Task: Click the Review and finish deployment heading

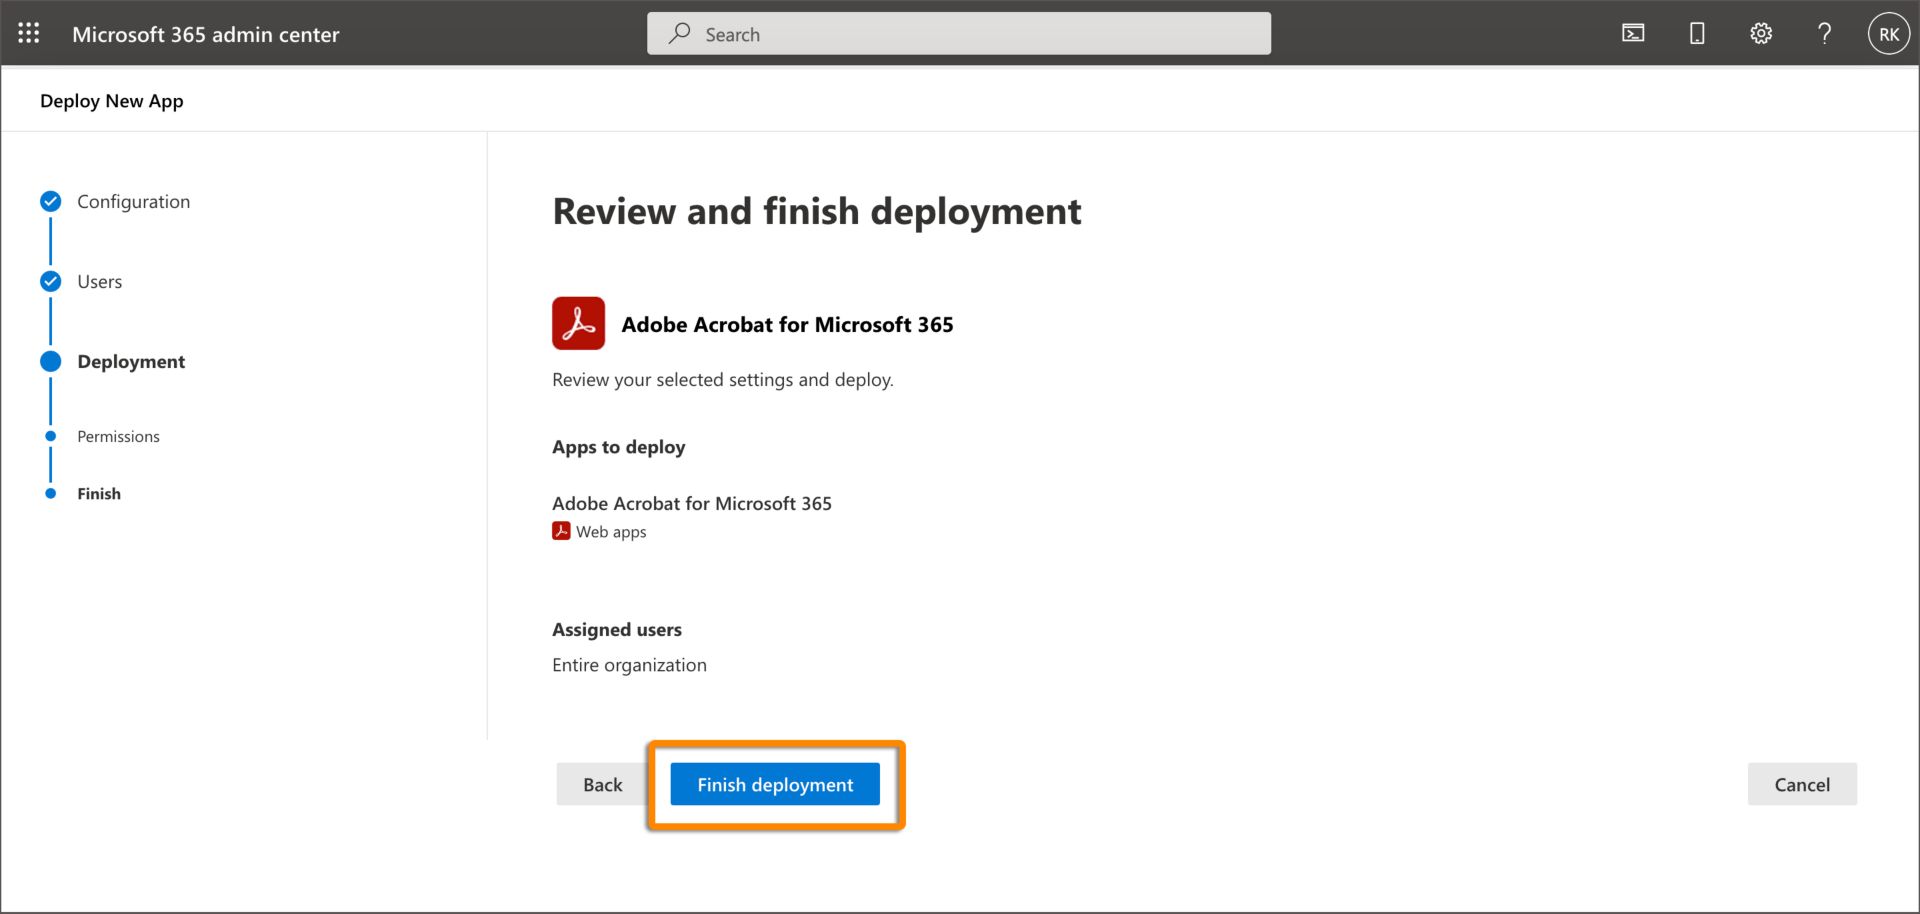Action: tap(817, 212)
